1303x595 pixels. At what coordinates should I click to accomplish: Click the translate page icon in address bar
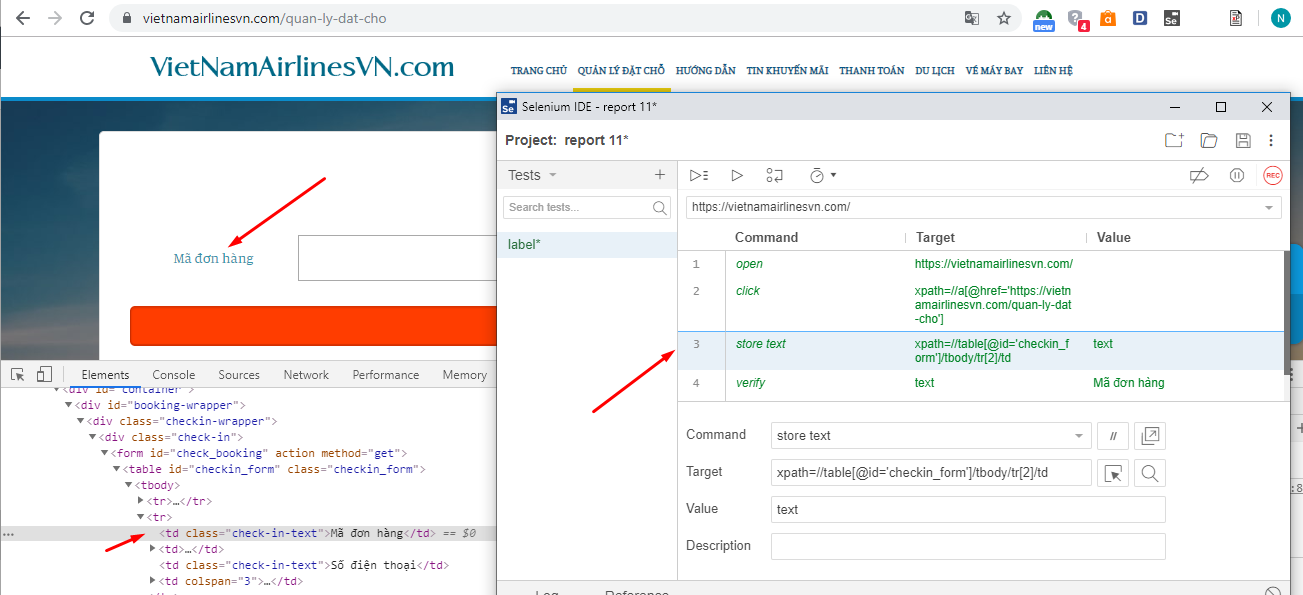coord(971,18)
